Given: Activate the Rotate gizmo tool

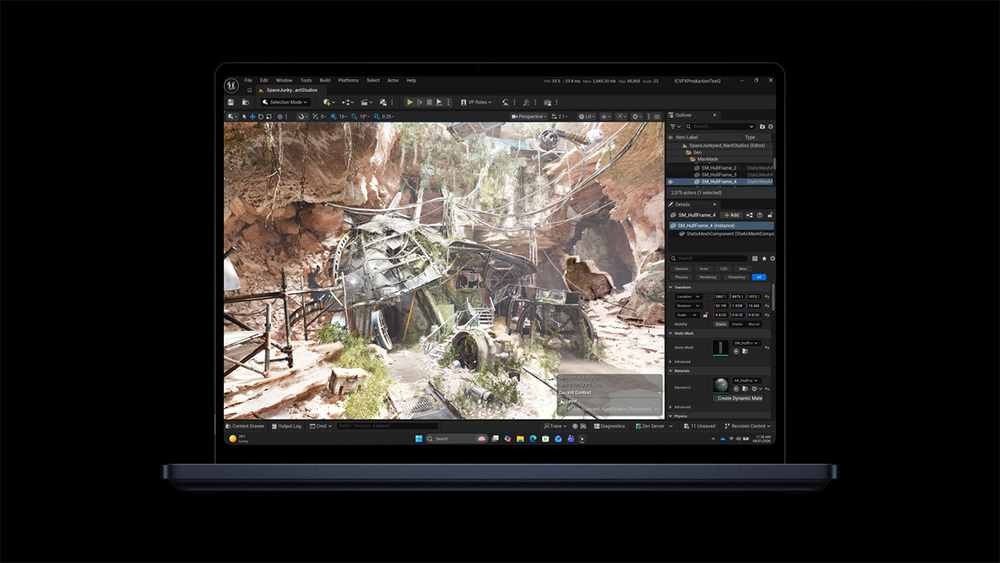Looking at the screenshot, I should [x=261, y=117].
